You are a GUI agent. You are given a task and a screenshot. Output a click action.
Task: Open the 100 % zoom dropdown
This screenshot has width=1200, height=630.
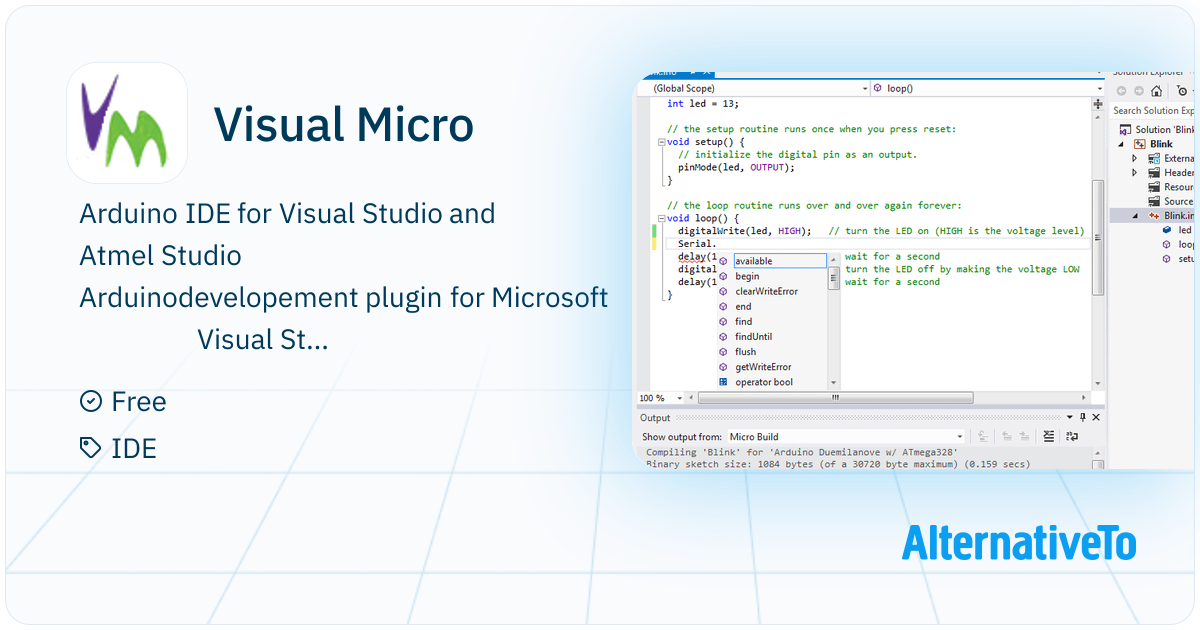click(680, 397)
